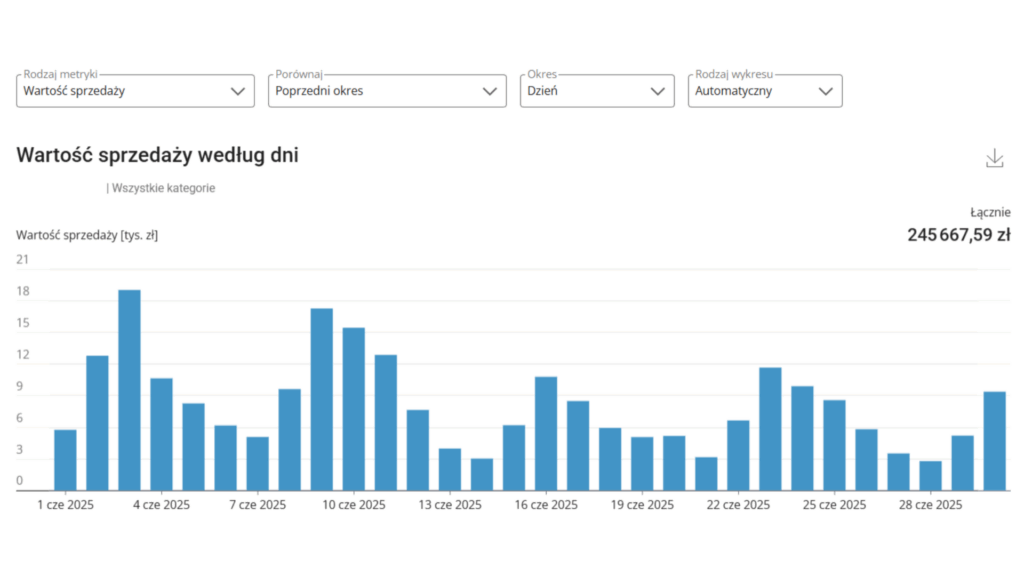Click the bar for 4 cze 2025
This screenshot has width=1024, height=576.
click(161, 434)
